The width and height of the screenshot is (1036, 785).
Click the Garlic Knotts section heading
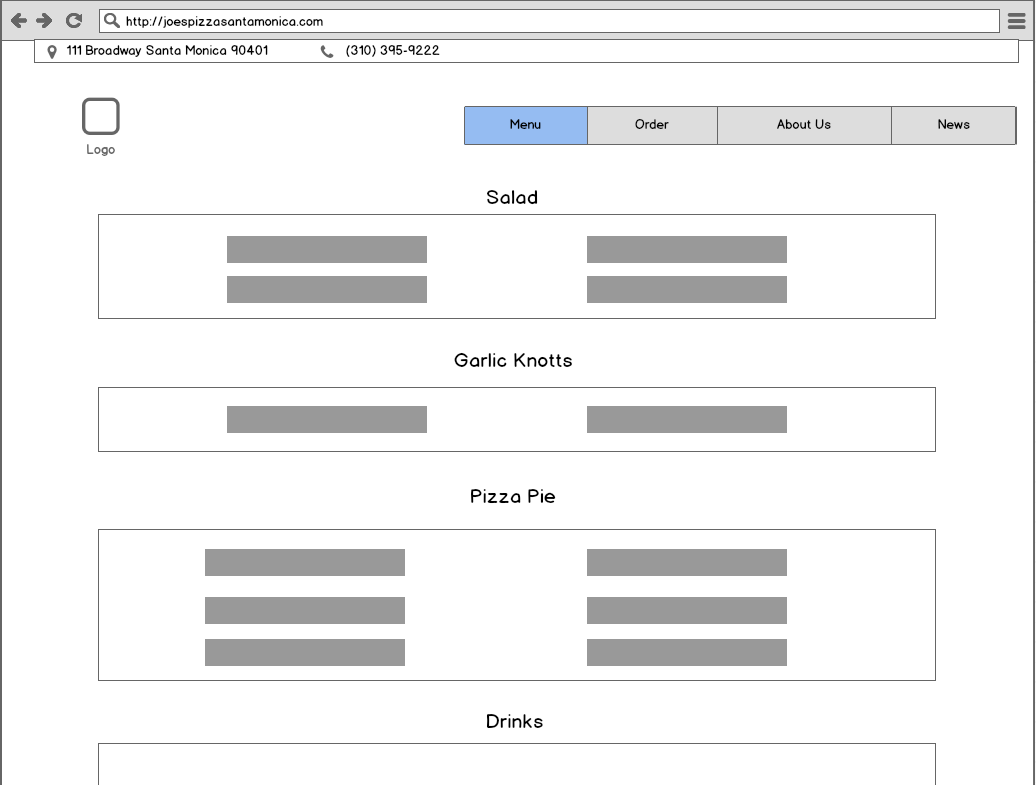click(513, 361)
